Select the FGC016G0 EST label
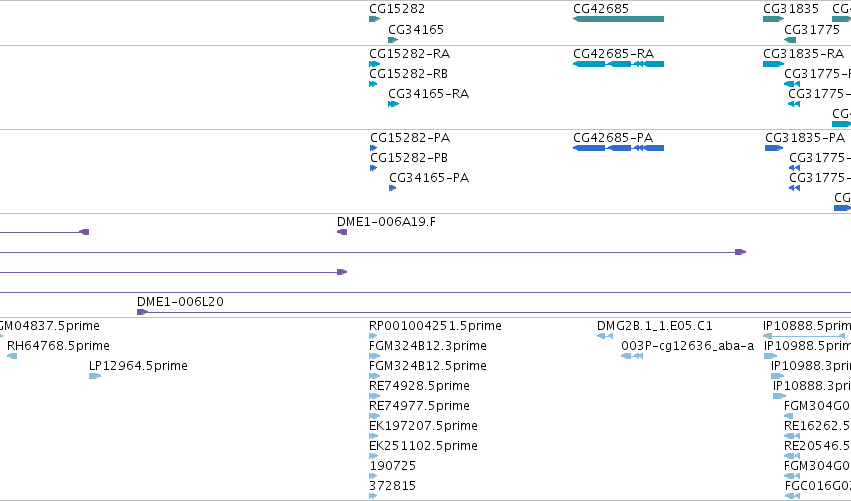Image resolution: width=851 pixels, height=501 pixels. coord(818,486)
